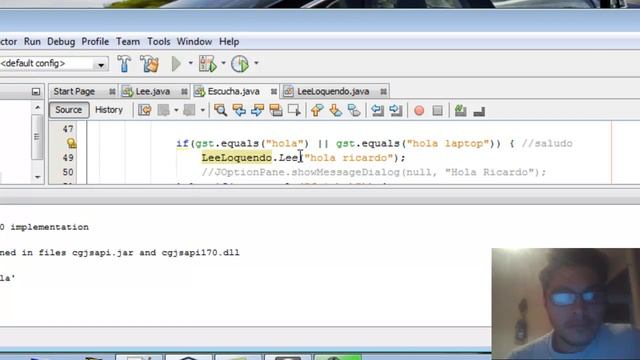Open the Profile menu

(95, 42)
